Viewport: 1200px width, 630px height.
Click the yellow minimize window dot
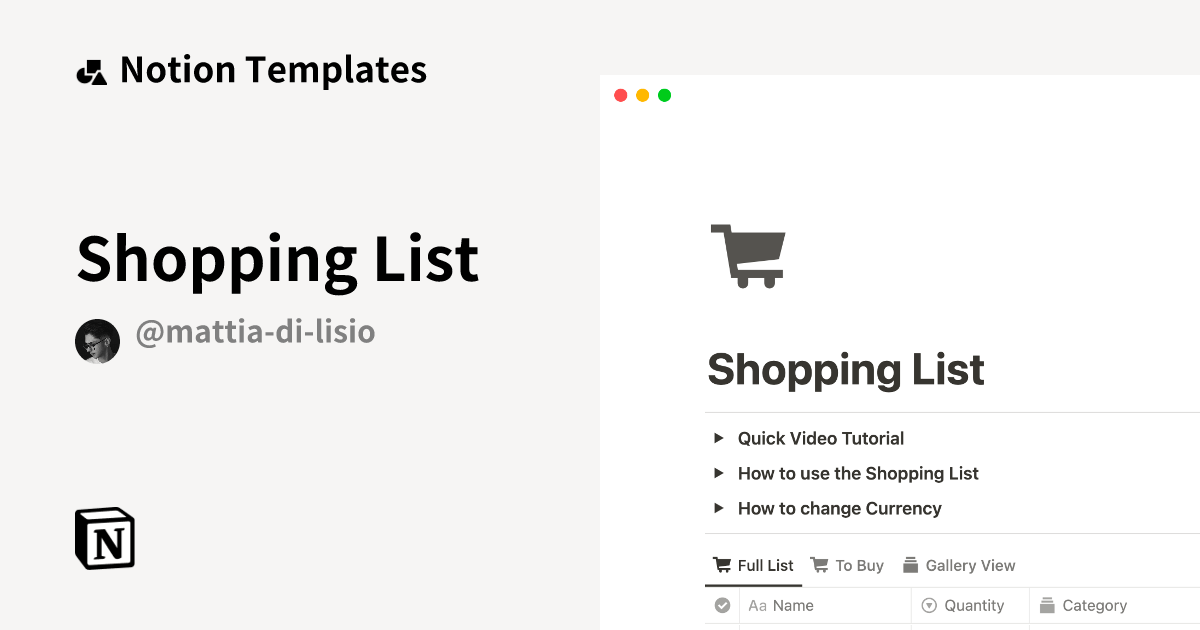[642, 95]
